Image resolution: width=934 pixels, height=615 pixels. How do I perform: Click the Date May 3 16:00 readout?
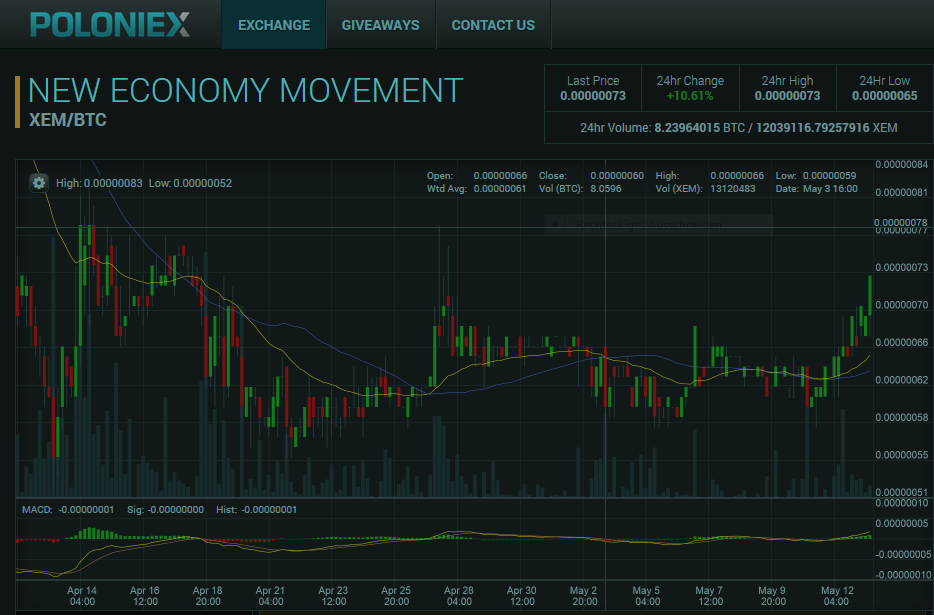pyautogui.click(x=817, y=189)
